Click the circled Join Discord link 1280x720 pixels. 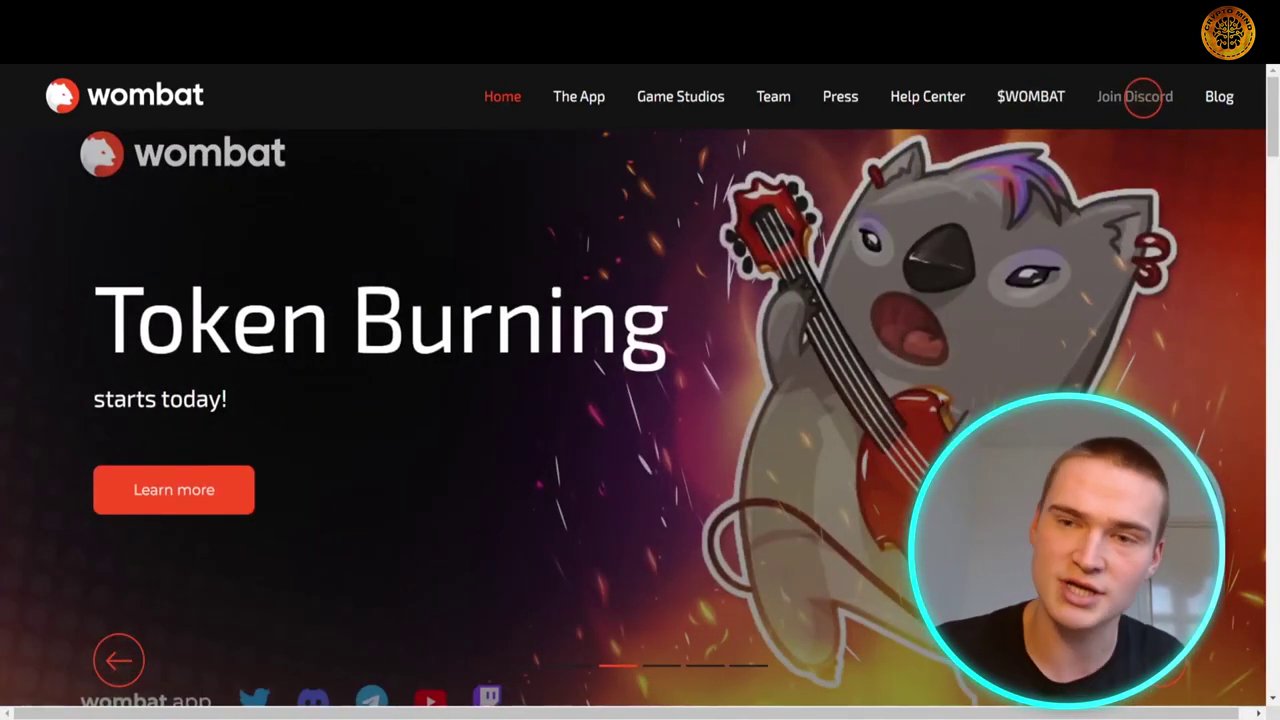point(1135,96)
